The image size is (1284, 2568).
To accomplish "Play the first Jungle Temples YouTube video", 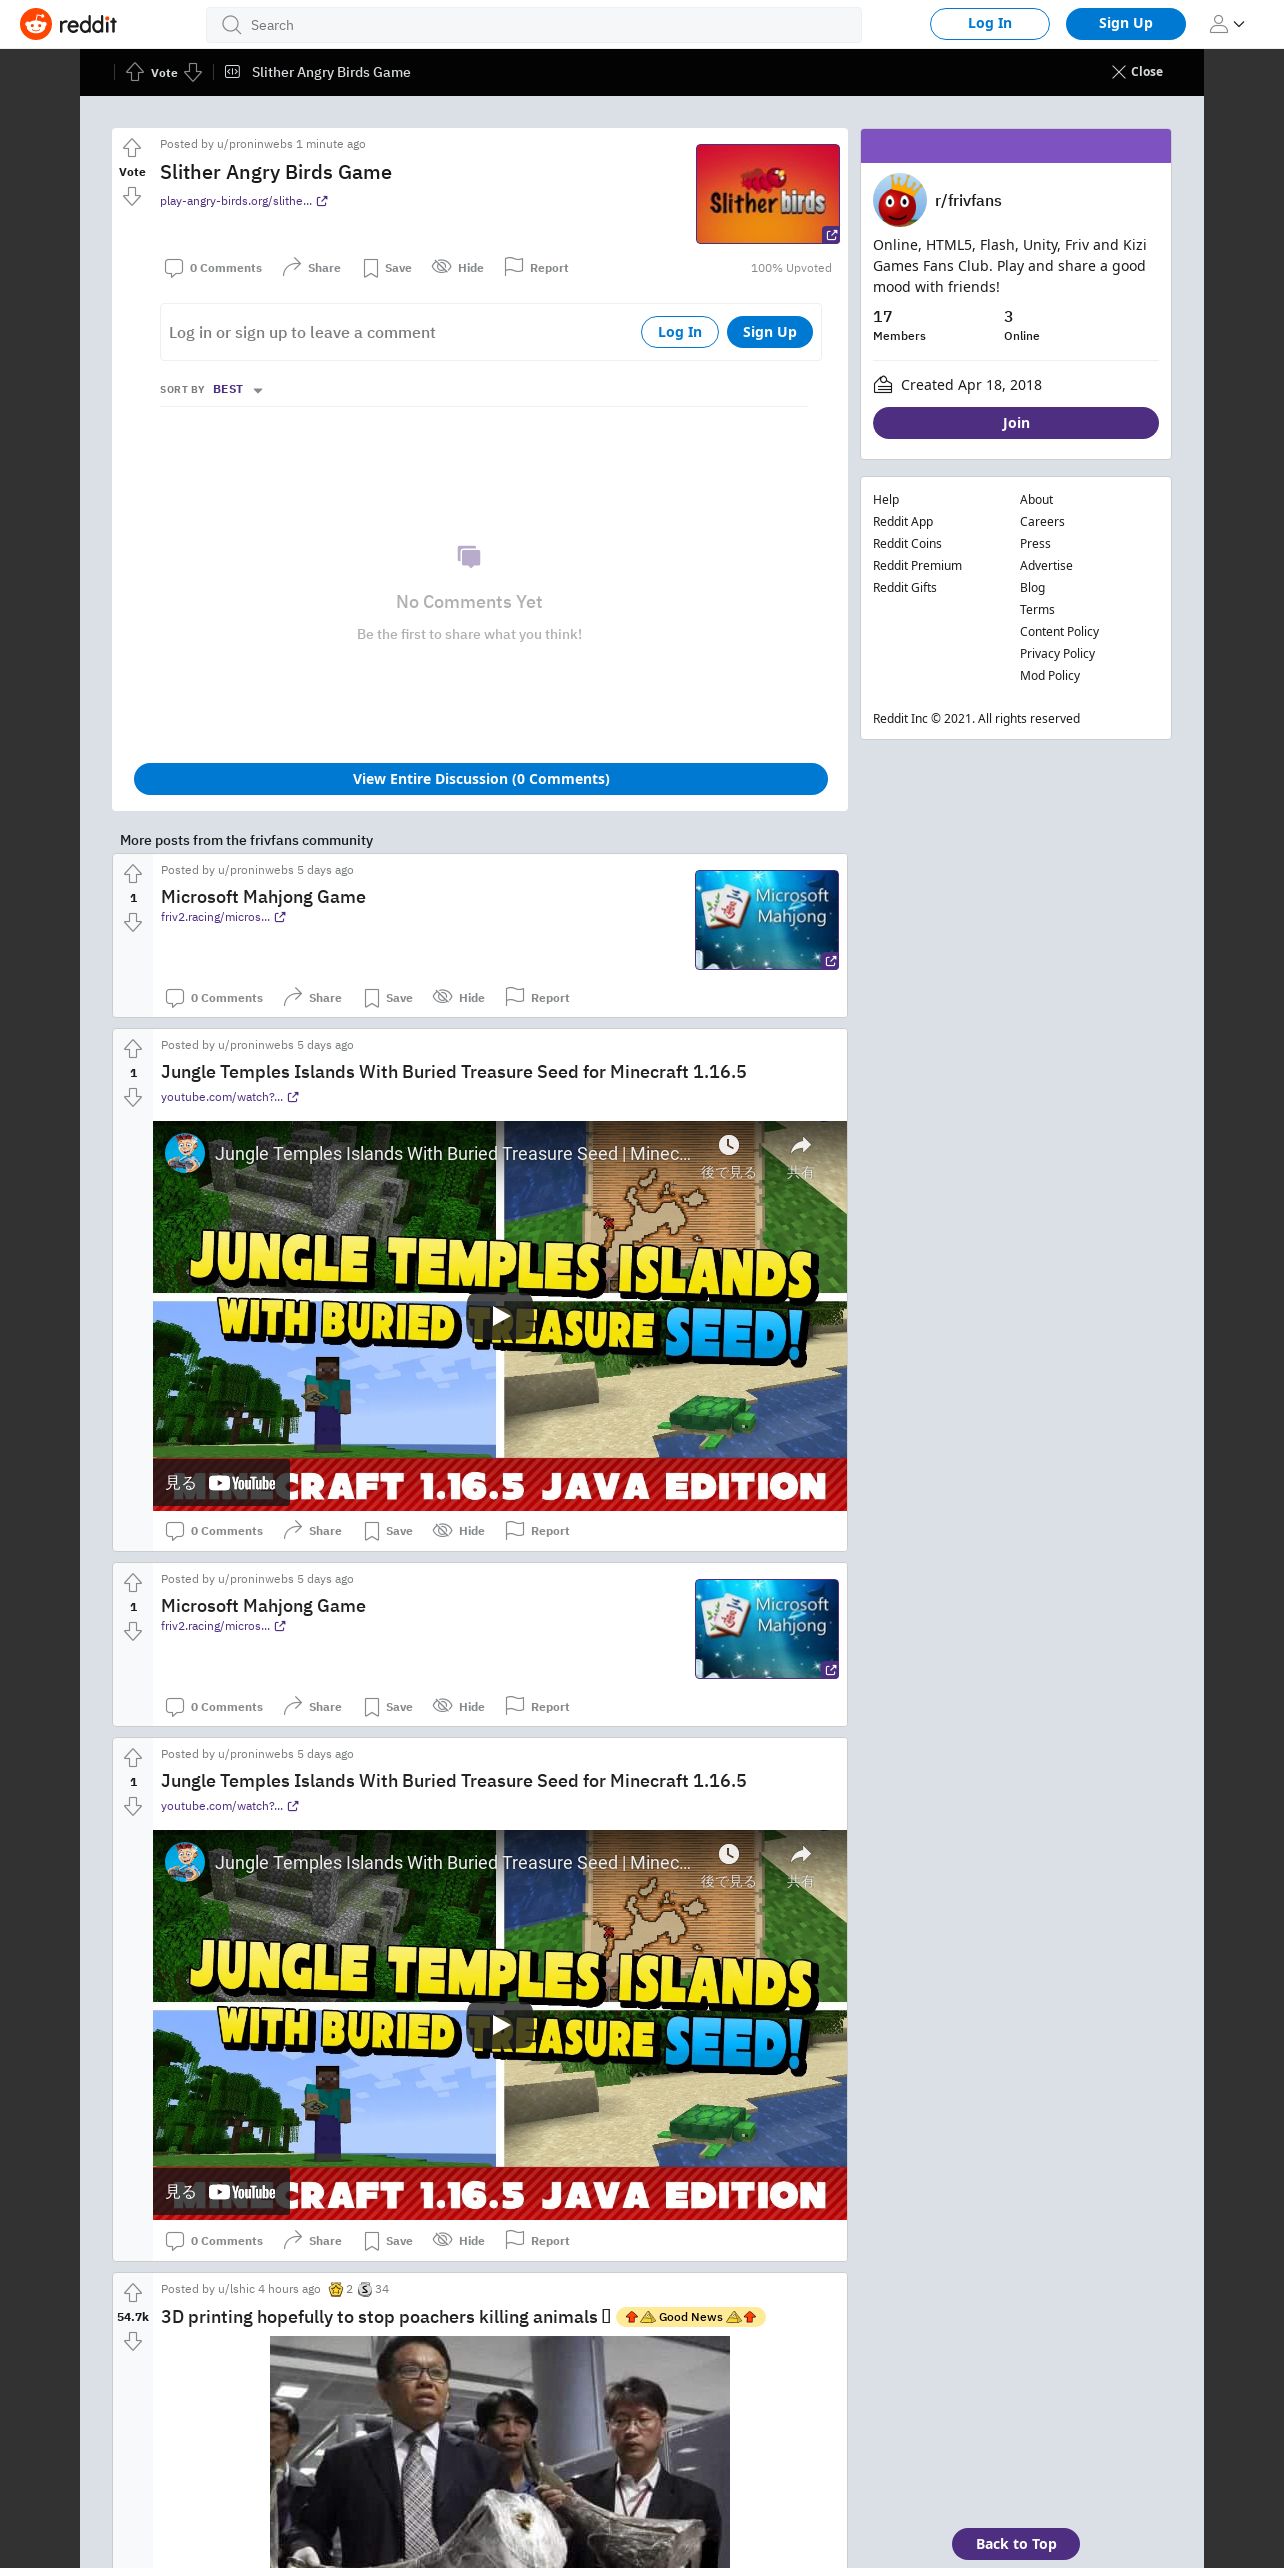I will [x=500, y=1317].
